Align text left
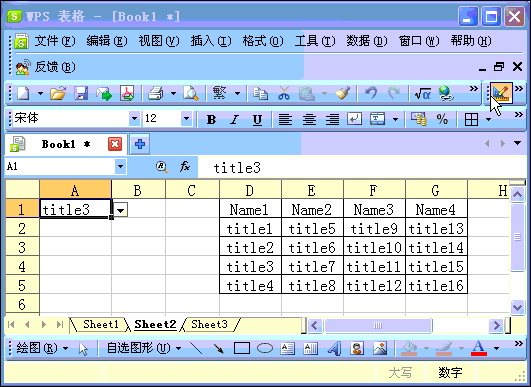 (285, 119)
